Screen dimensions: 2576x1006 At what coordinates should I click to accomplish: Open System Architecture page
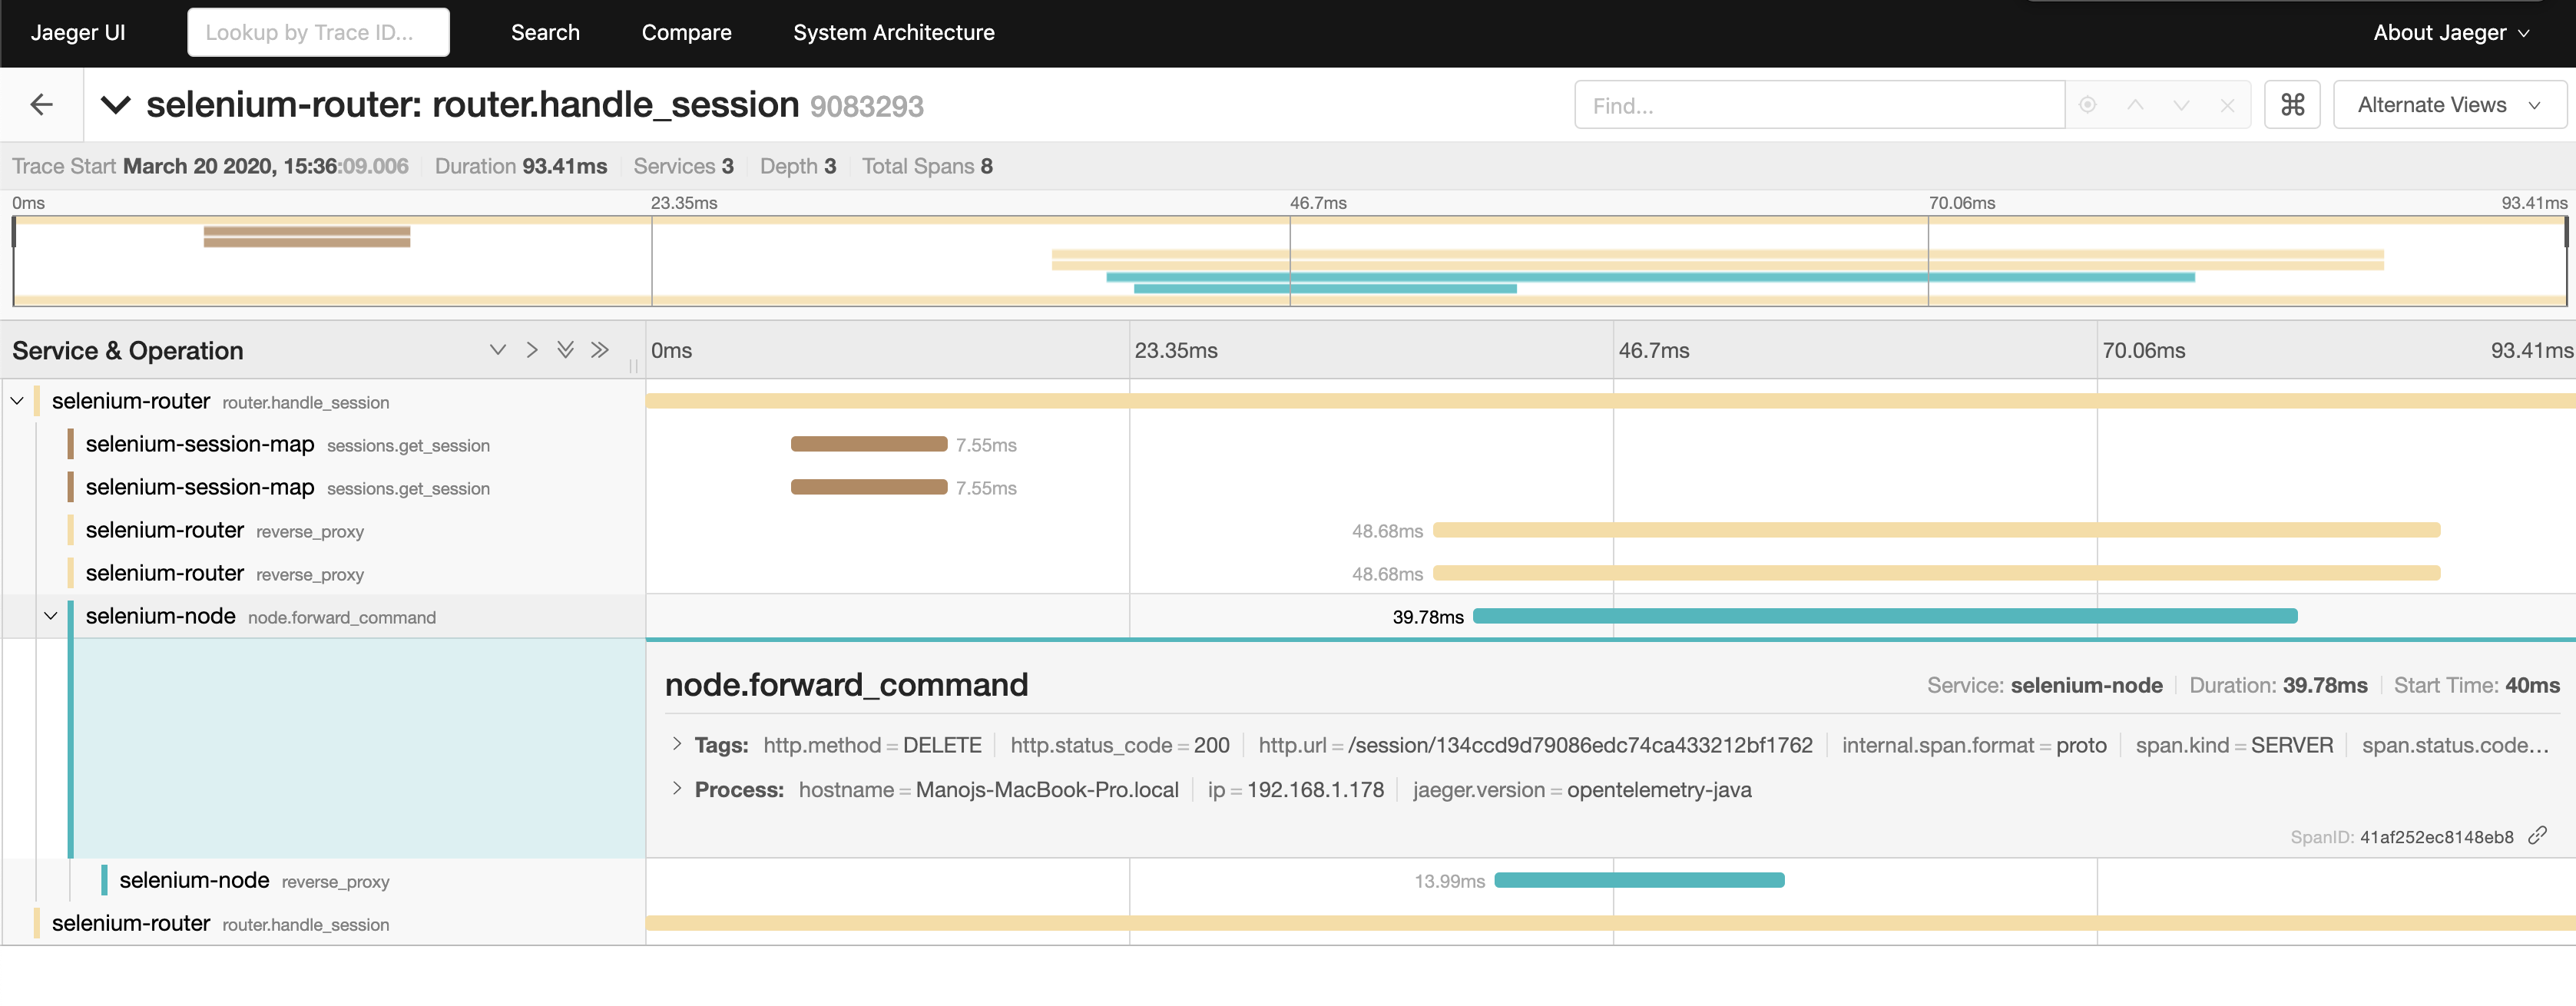pos(893,32)
